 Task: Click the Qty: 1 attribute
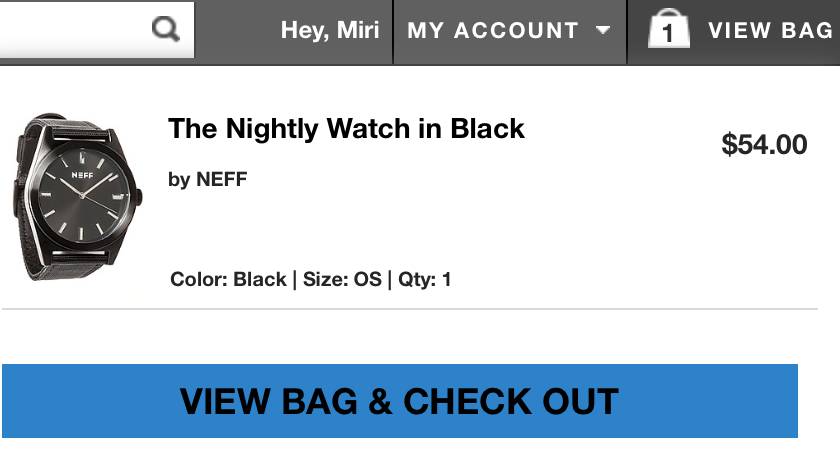[x=424, y=279]
